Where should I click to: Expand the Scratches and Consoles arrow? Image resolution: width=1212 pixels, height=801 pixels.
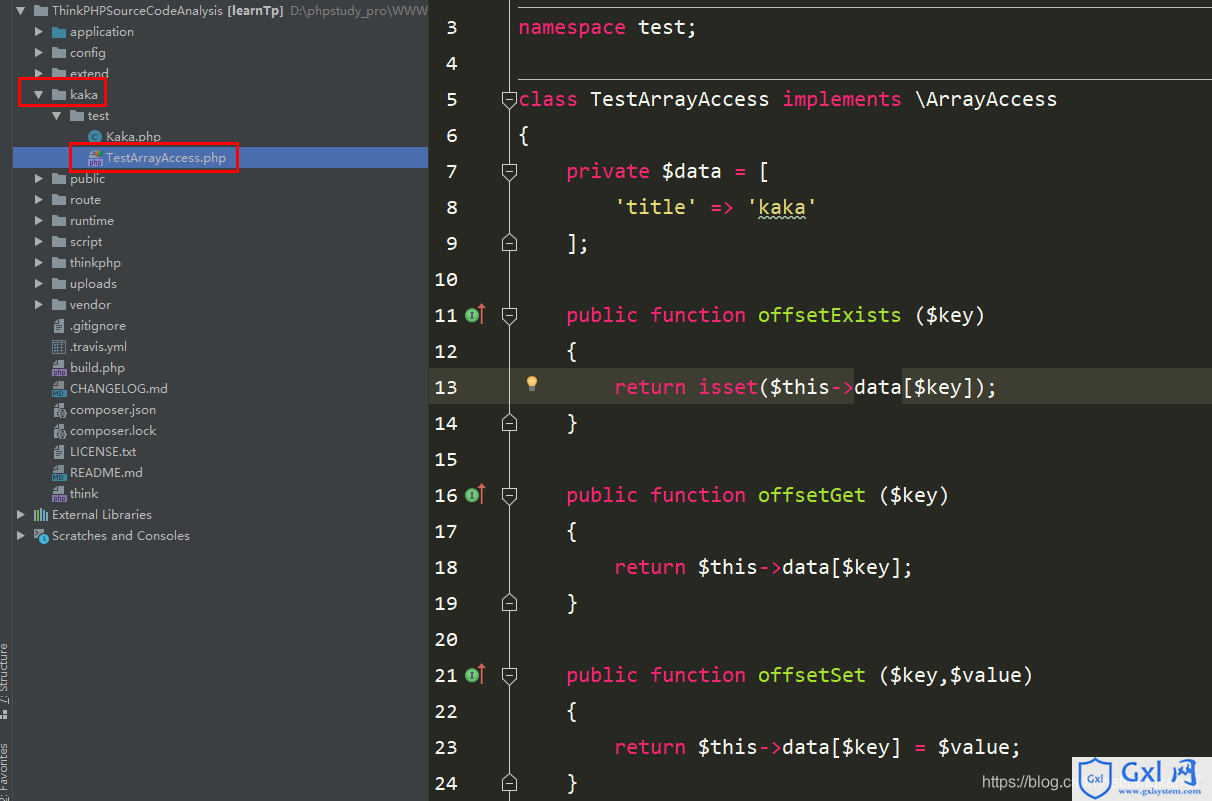pyautogui.click(x=21, y=536)
